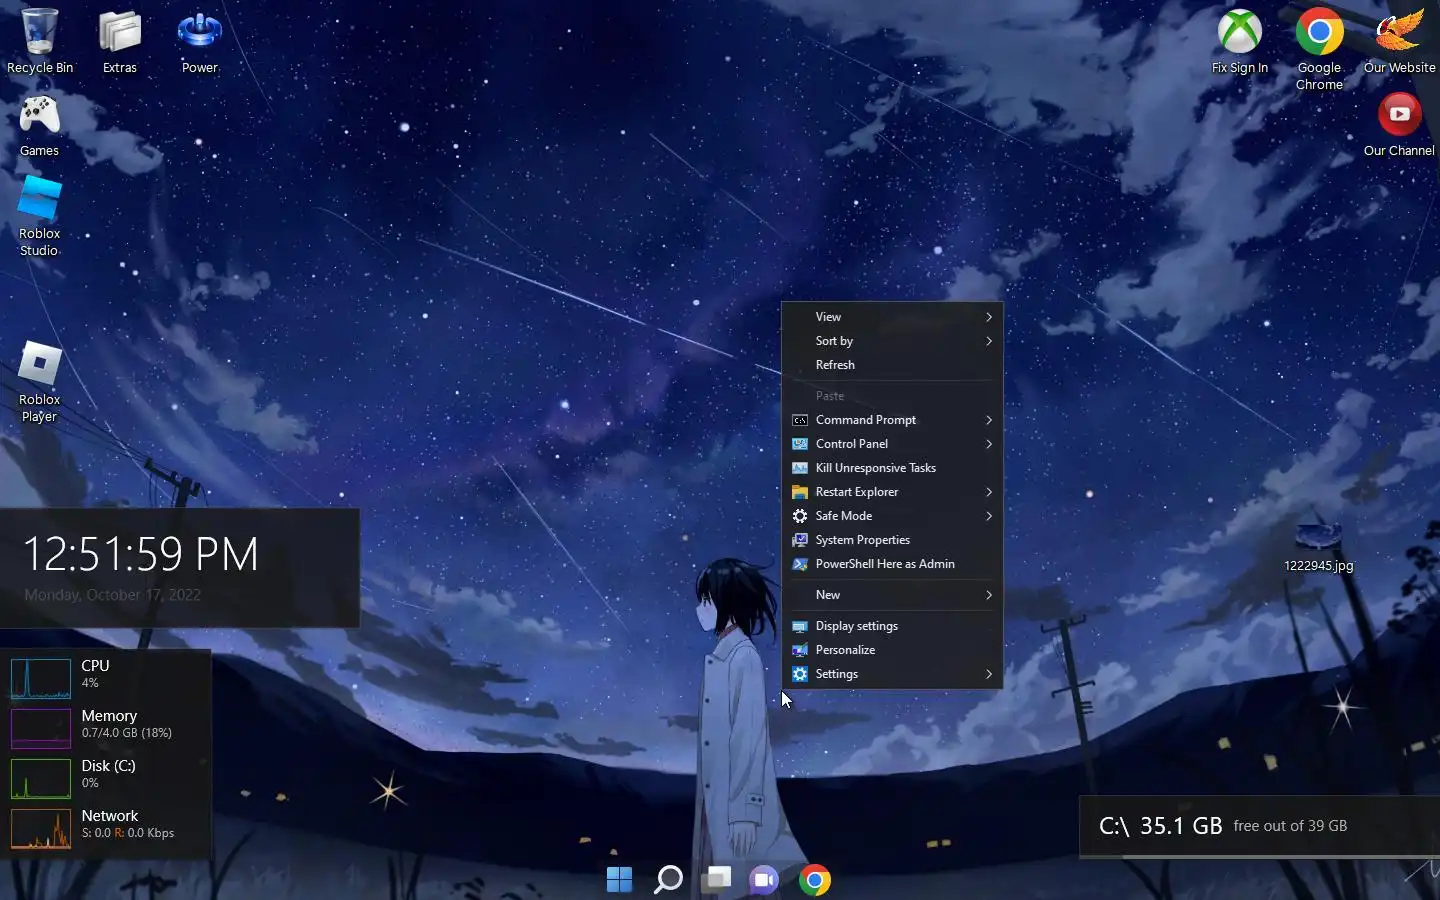Click the Disk (C:) usage graph

coord(41,778)
